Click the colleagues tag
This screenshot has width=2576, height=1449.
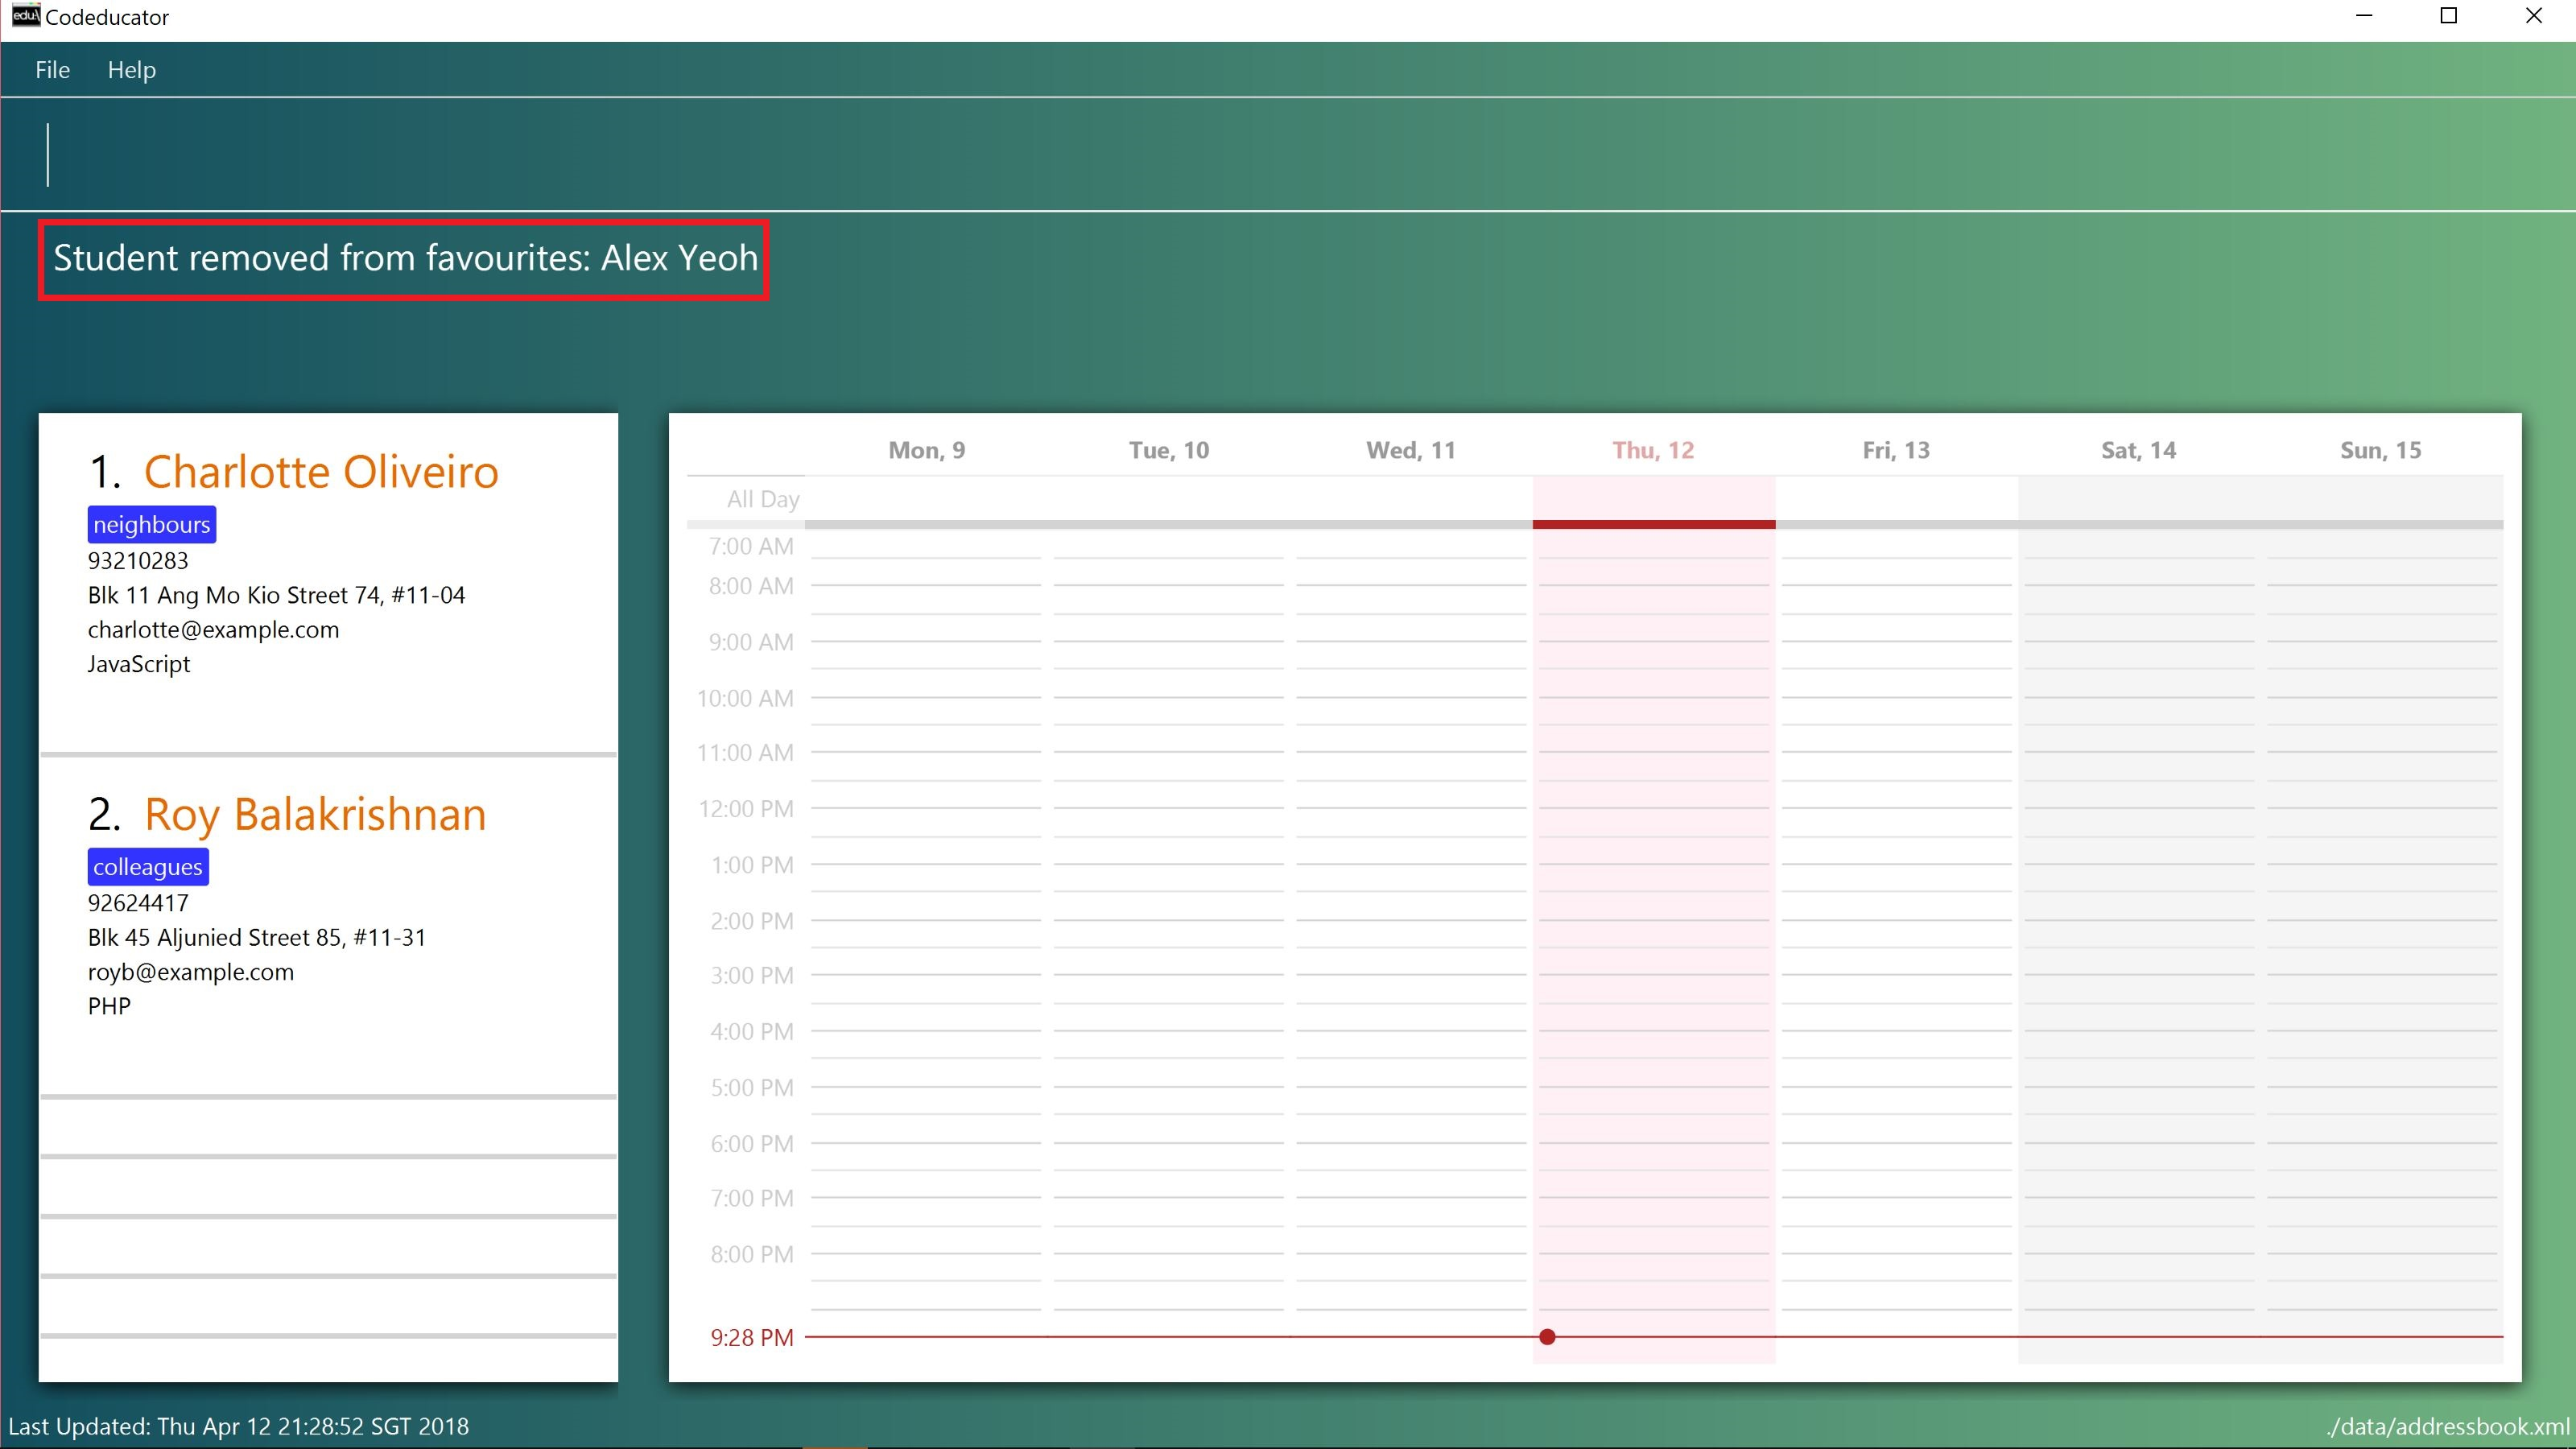(x=148, y=867)
